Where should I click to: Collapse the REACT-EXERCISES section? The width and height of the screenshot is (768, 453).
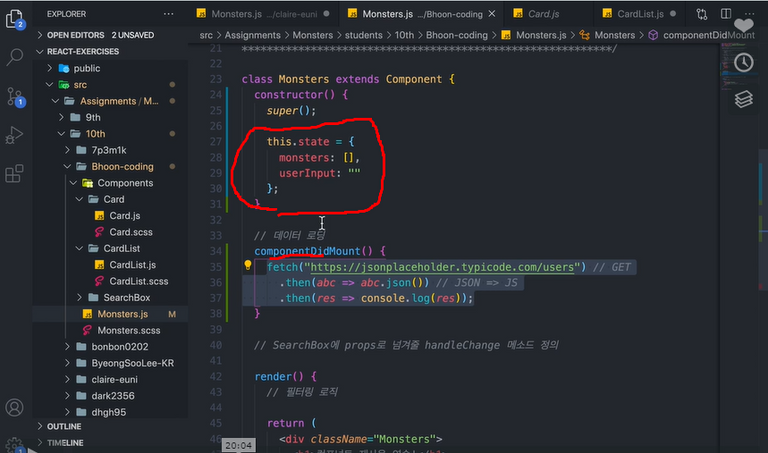point(110,51)
